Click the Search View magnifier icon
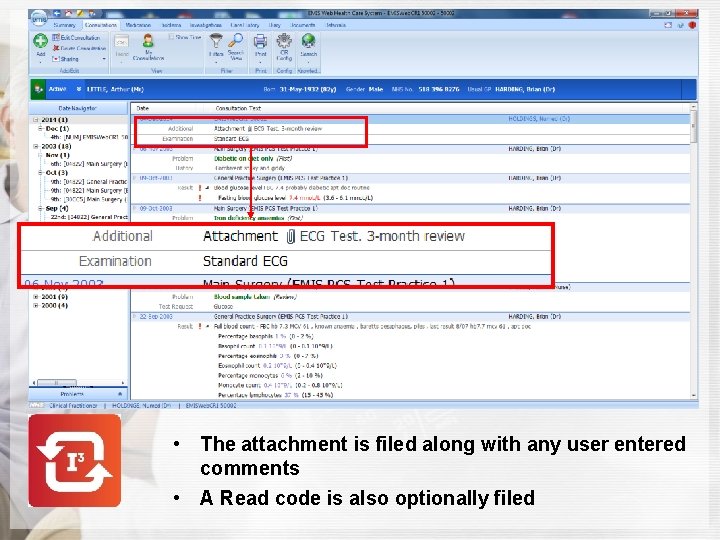The image size is (720, 540). [x=236, y=40]
